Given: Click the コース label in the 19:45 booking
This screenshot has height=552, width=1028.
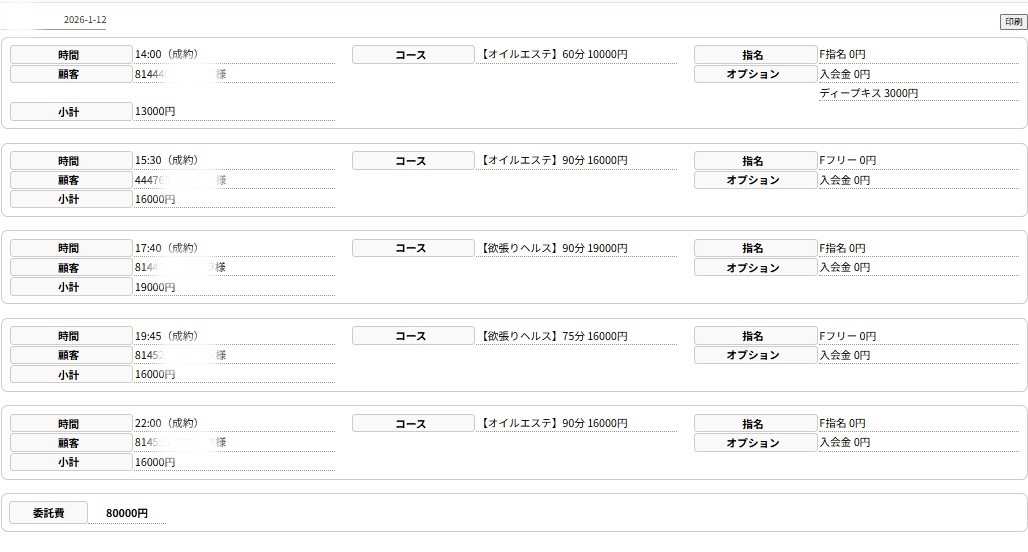Looking at the screenshot, I should [412, 336].
